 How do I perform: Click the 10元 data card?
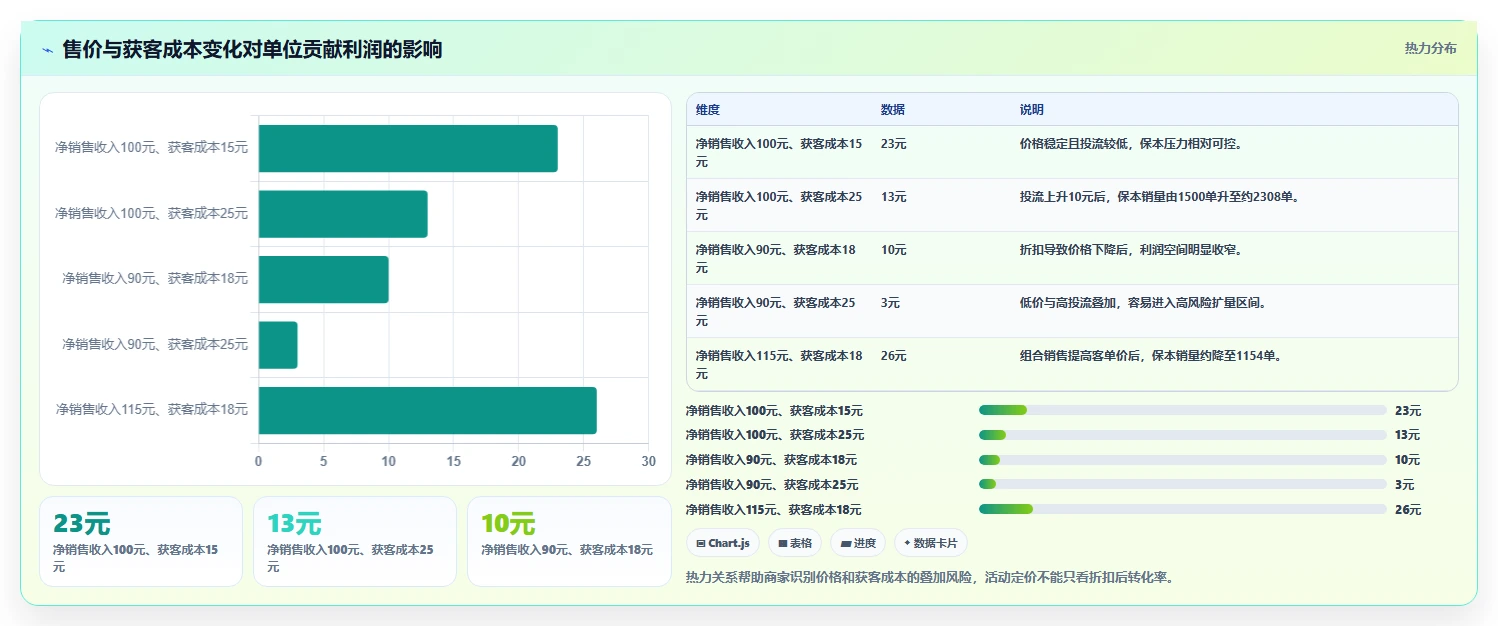point(569,541)
